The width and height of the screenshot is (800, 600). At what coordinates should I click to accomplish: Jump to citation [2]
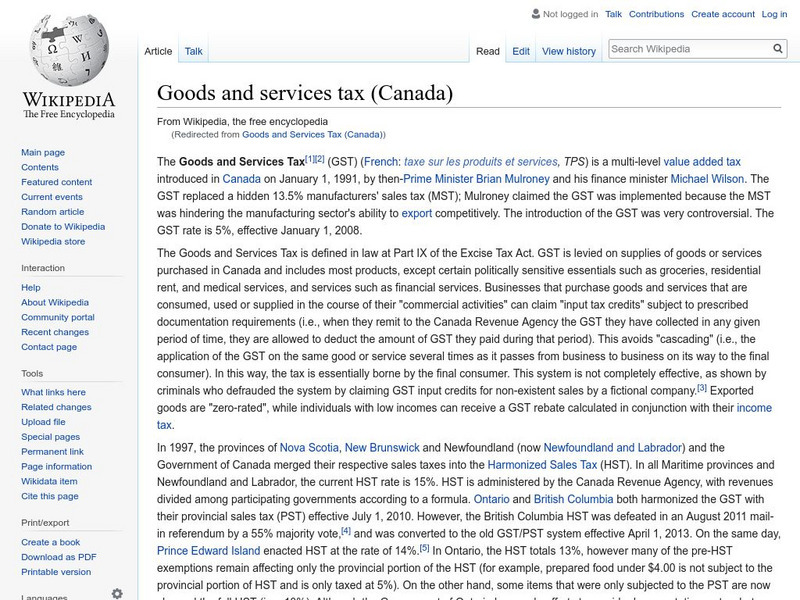[319, 159]
